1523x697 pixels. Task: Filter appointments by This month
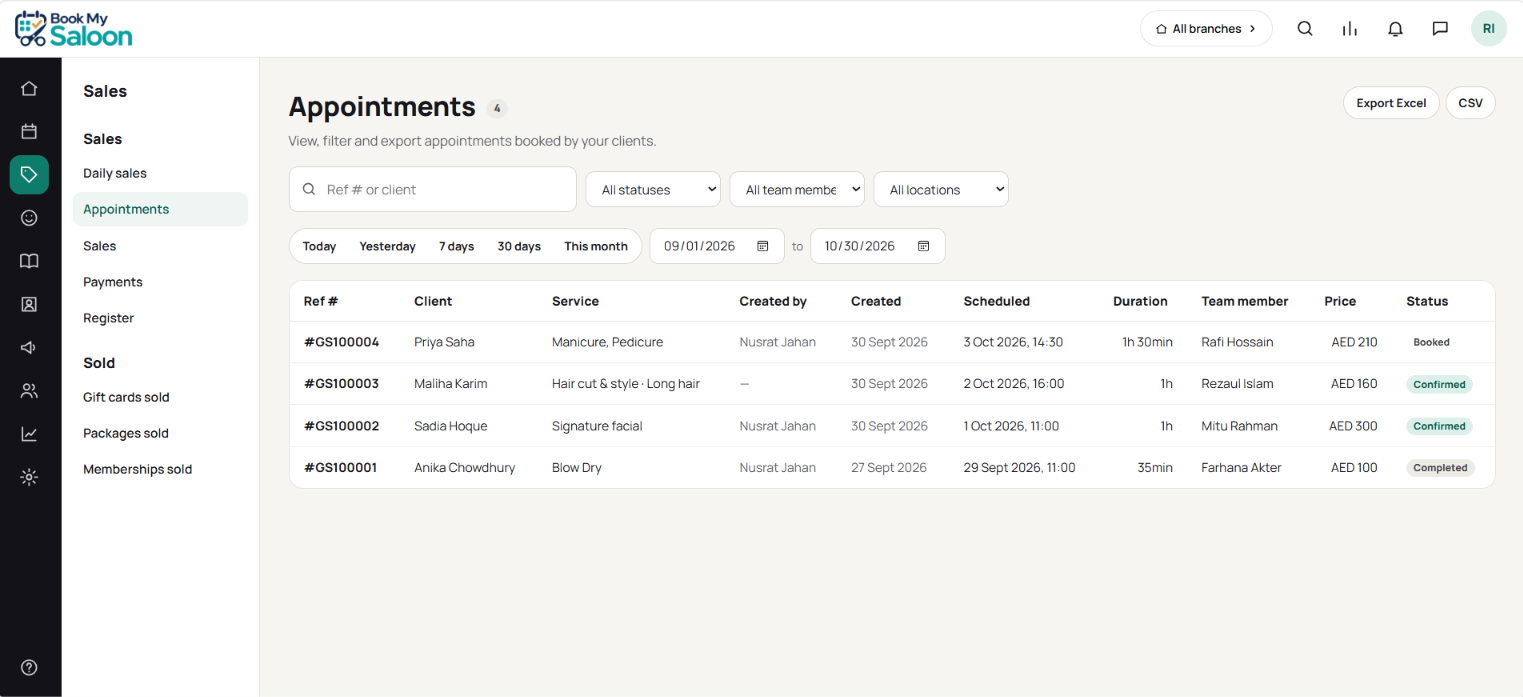point(596,246)
